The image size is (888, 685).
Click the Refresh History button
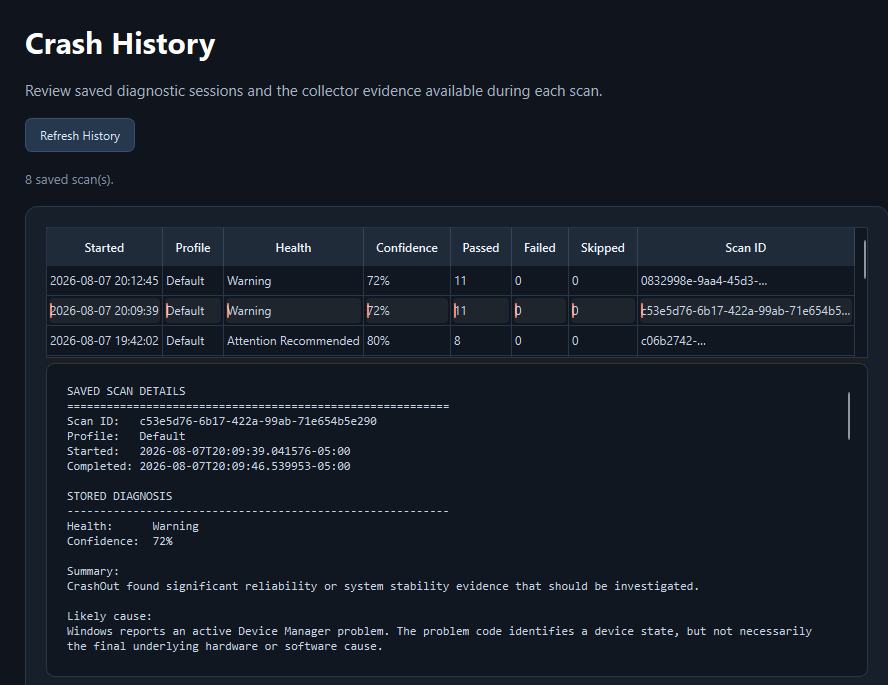pyautogui.click(x=80, y=135)
